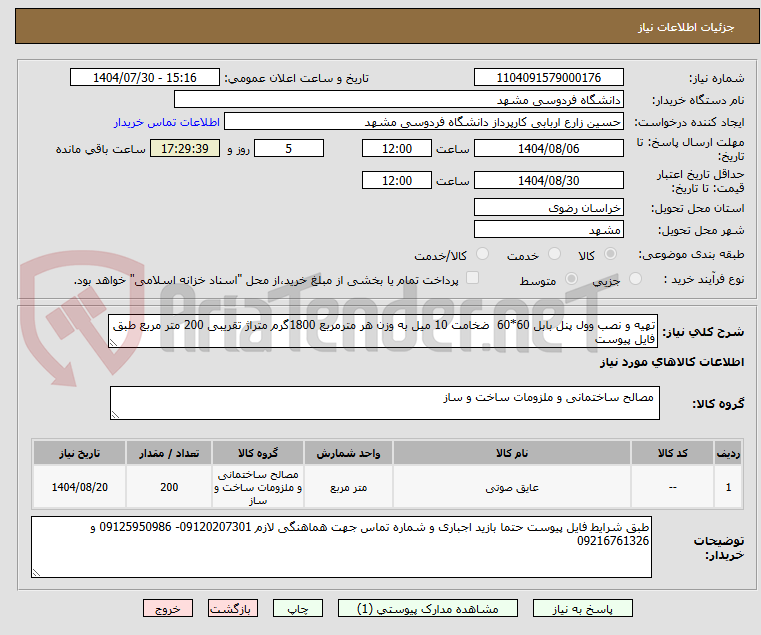Click the بازگشت back button
This screenshot has width=761, height=635.
(233, 608)
